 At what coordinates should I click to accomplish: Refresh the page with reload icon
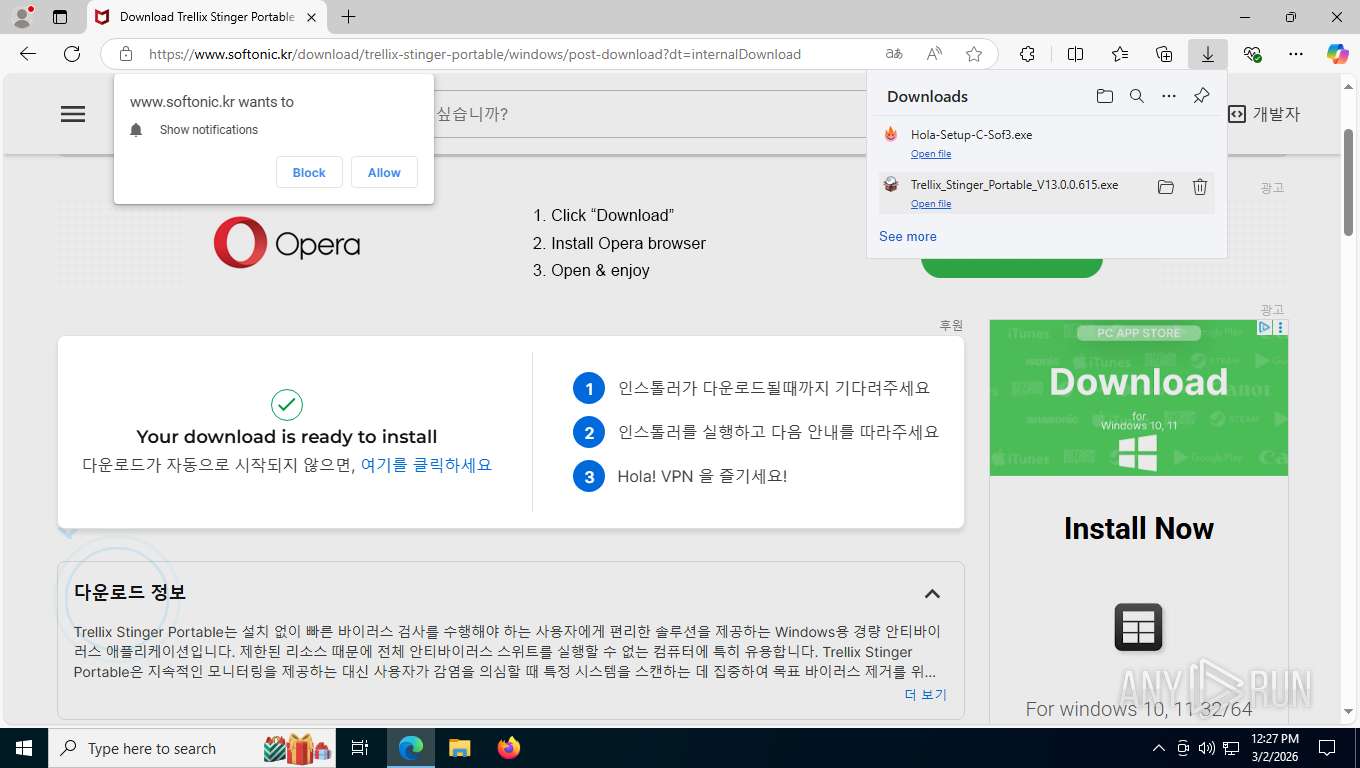pos(72,54)
